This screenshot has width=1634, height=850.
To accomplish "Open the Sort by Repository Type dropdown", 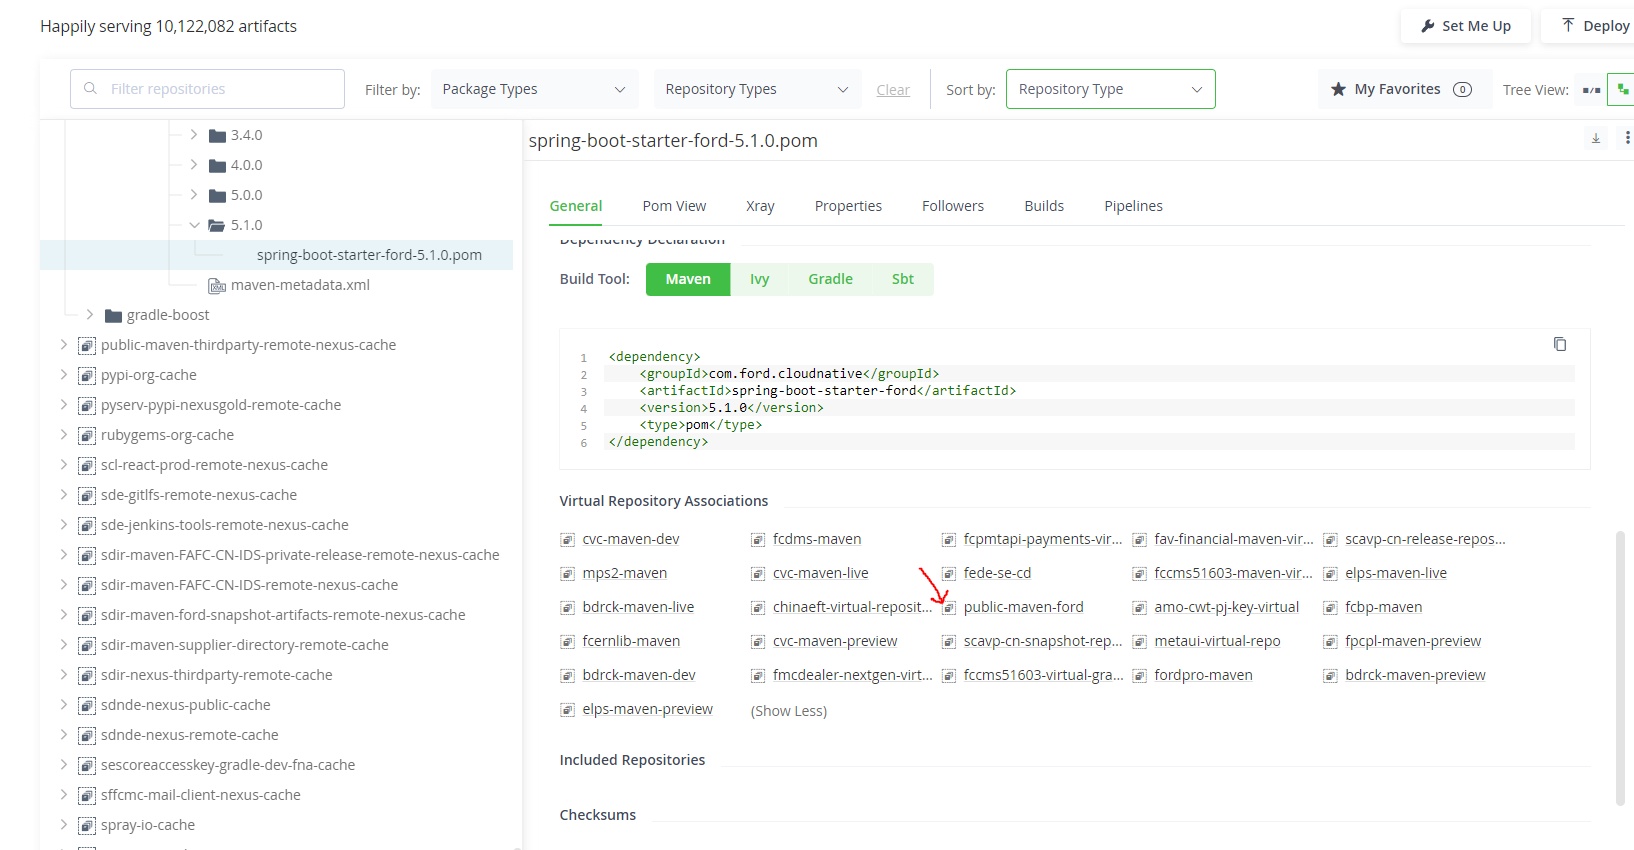I will click(x=1110, y=89).
